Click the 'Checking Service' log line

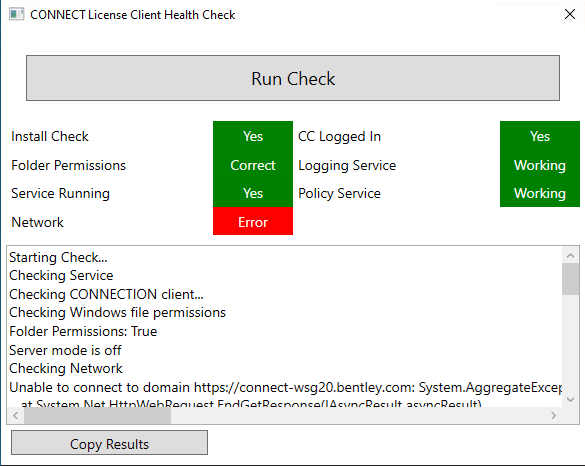pos(61,275)
